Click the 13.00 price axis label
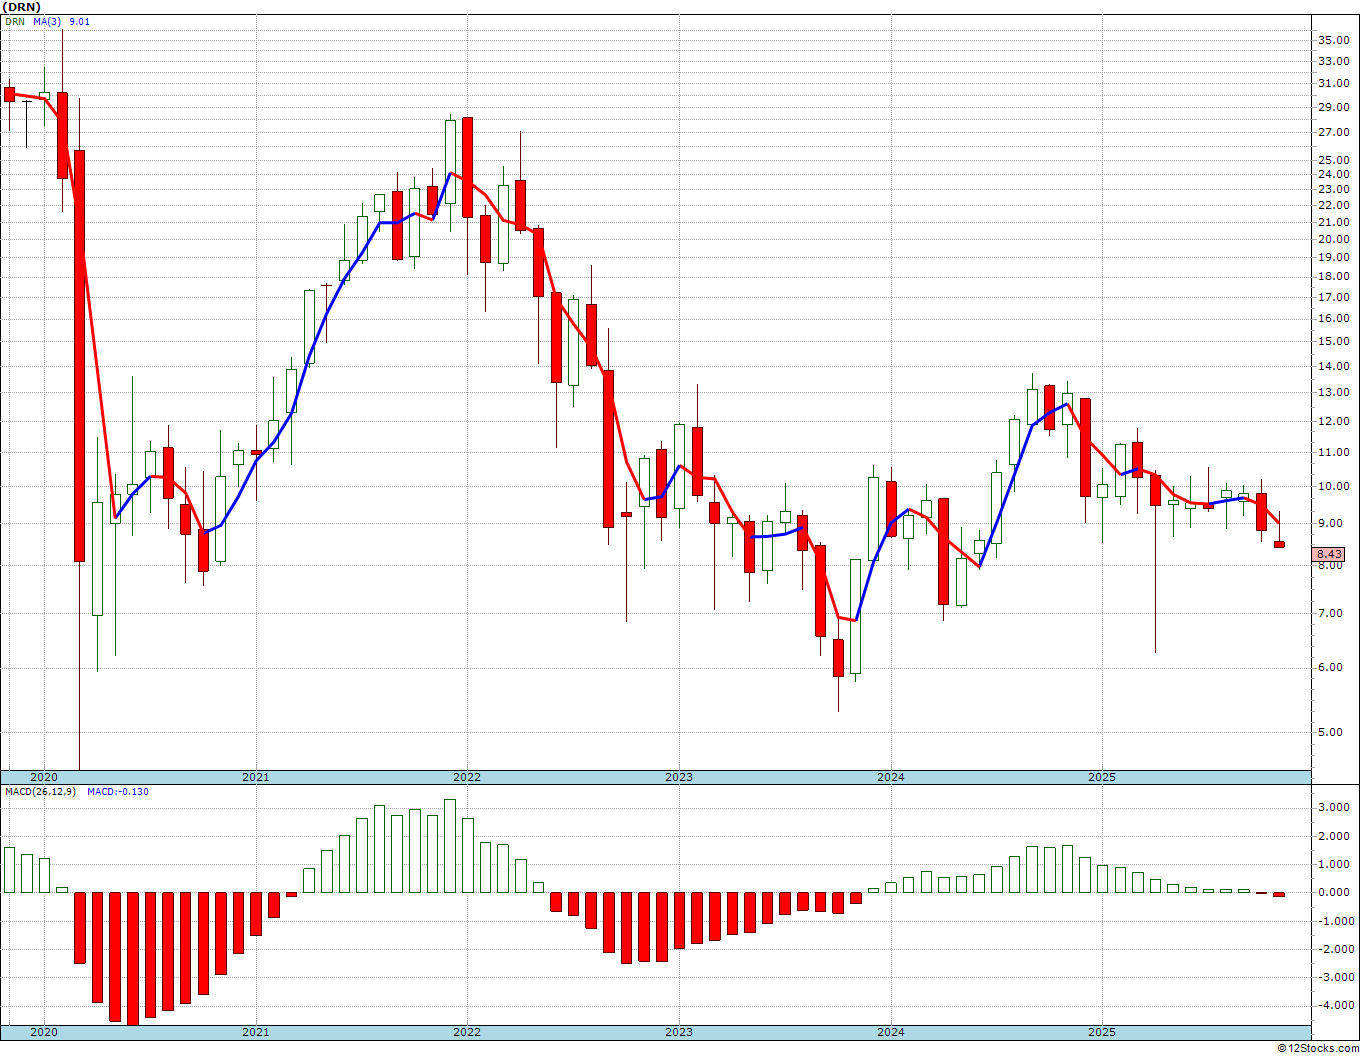 click(1333, 392)
